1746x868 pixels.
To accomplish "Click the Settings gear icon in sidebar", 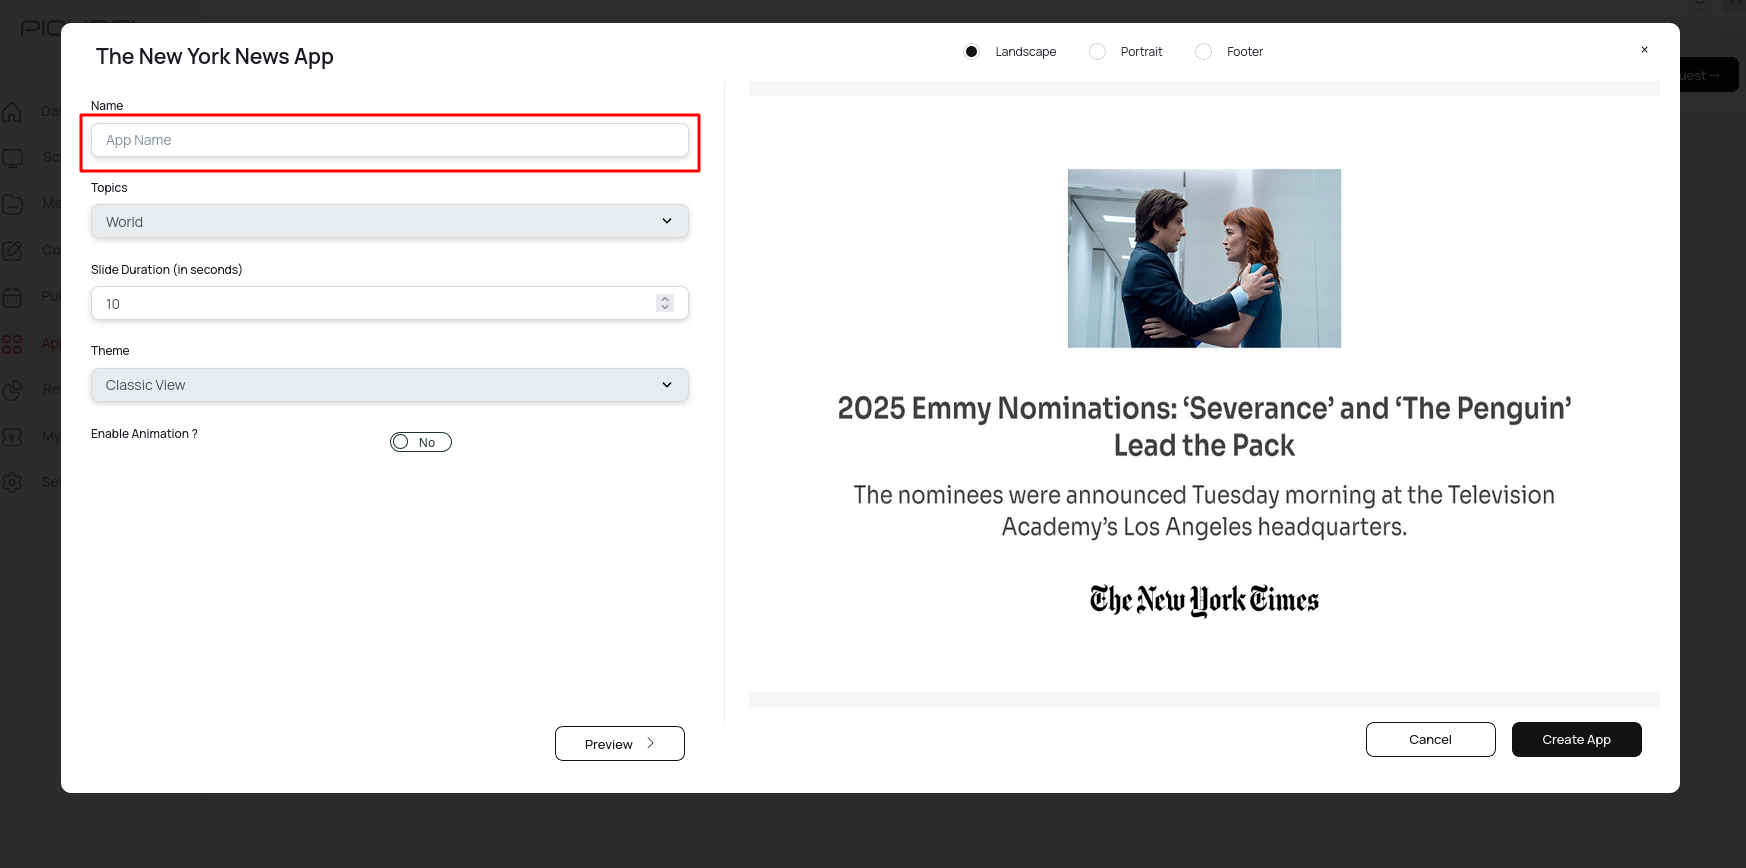I will click(12, 482).
